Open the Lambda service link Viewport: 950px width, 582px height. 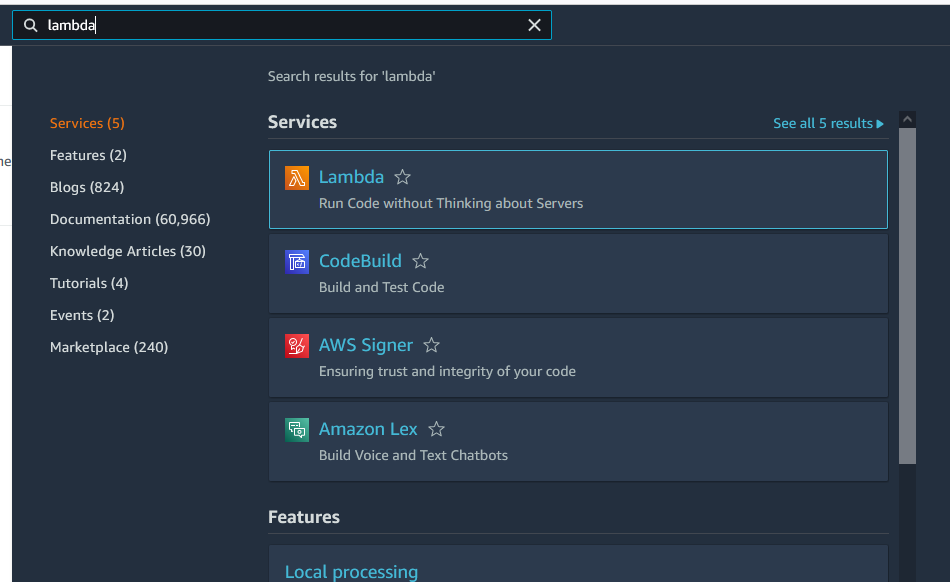pos(351,177)
